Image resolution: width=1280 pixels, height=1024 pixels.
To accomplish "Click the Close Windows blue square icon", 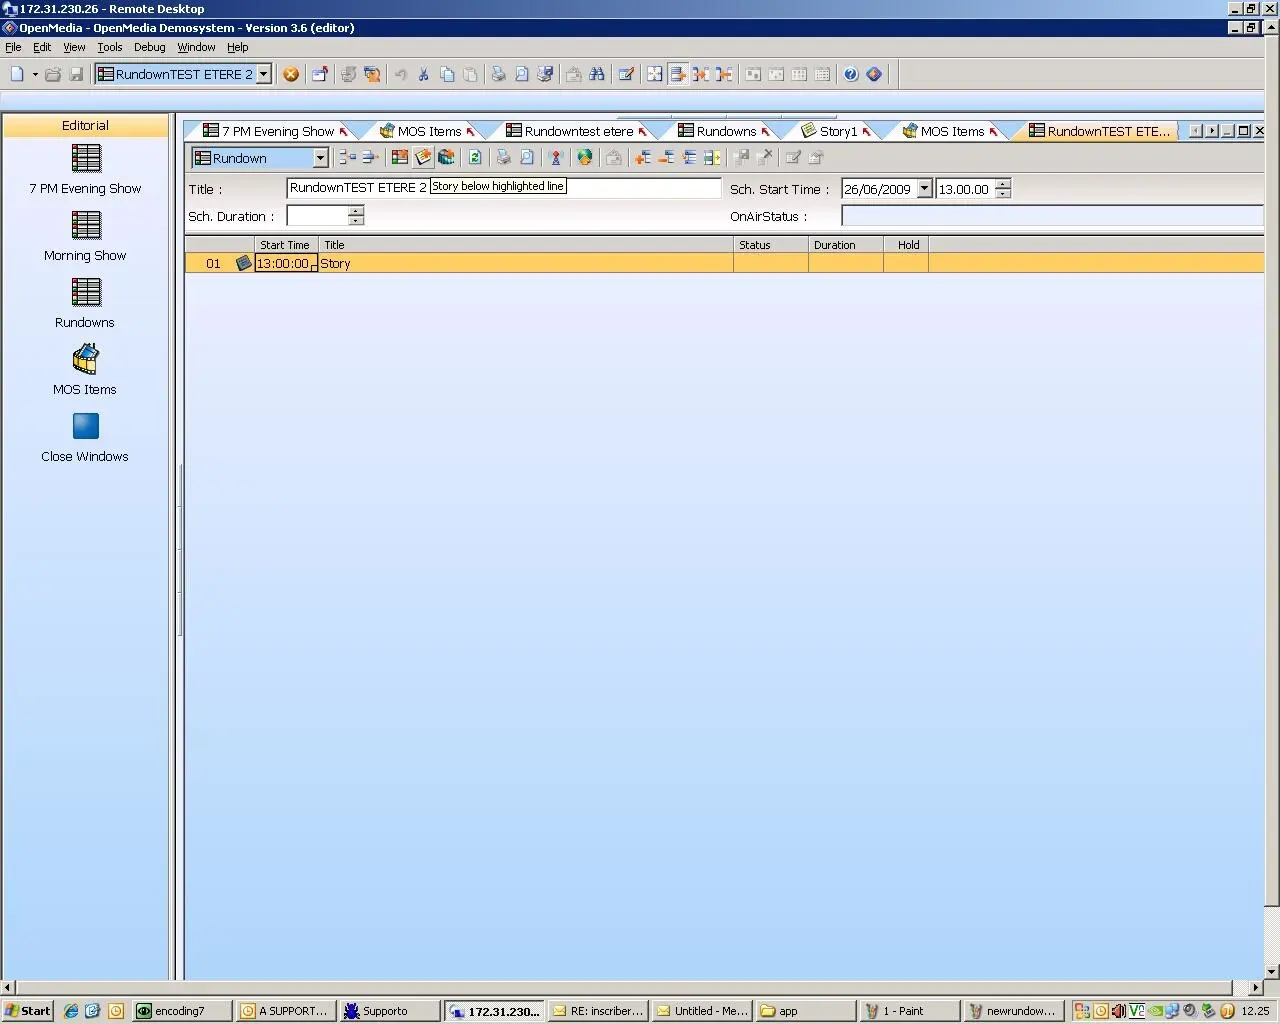I will click(x=85, y=427).
